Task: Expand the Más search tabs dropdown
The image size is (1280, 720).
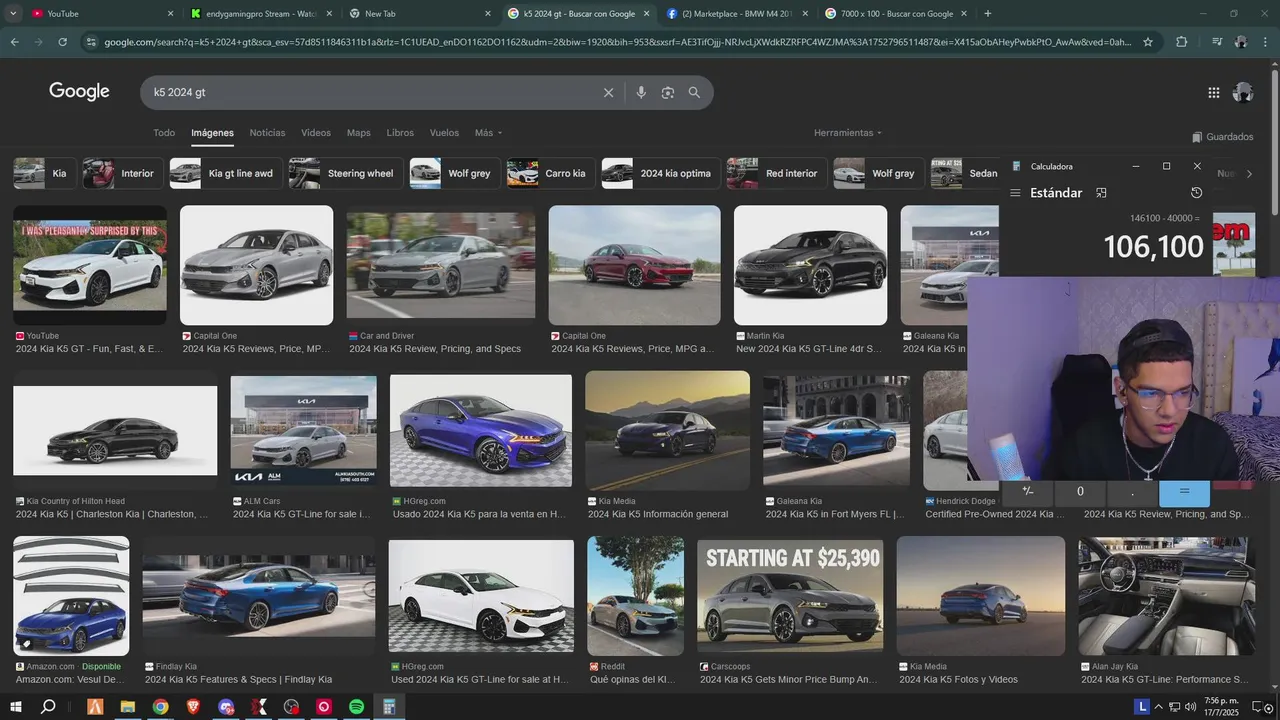Action: click(x=488, y=133)
